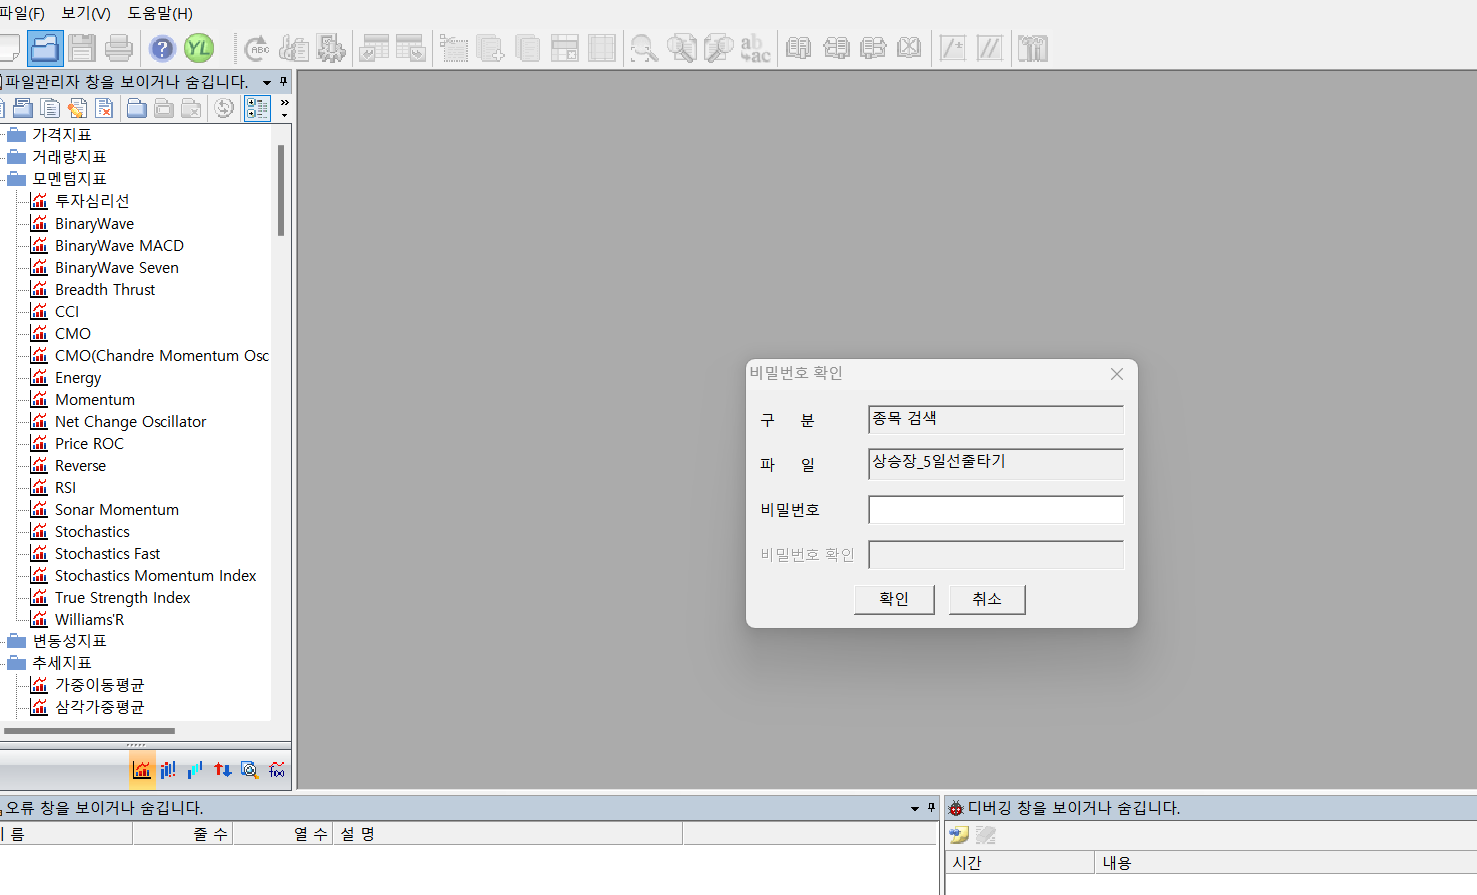Screen dimensions: 1477x895
Task: Select the up/down arrows strategy icon
Action: (223, 770)
